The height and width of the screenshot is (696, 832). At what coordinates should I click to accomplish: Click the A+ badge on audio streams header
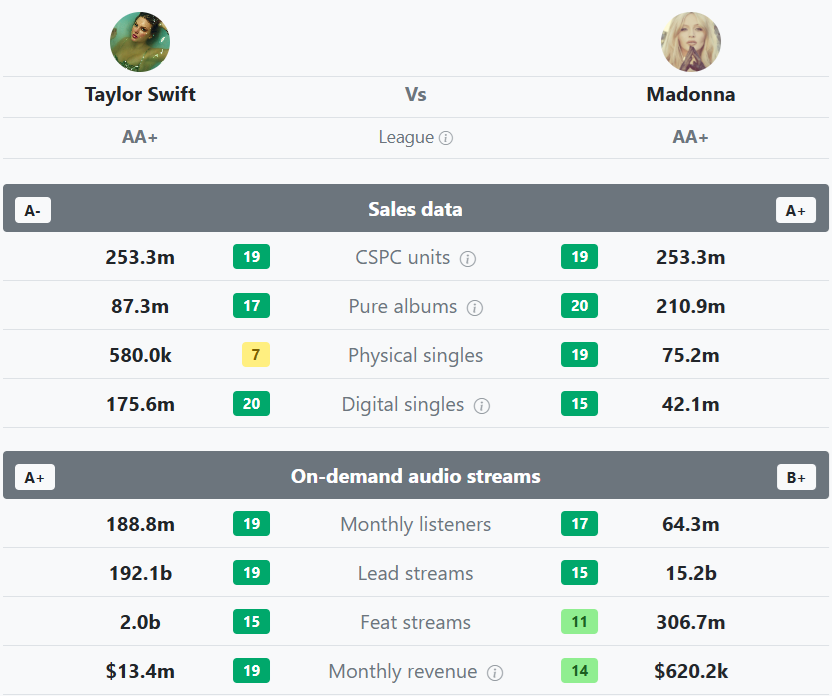pos(34,477)
